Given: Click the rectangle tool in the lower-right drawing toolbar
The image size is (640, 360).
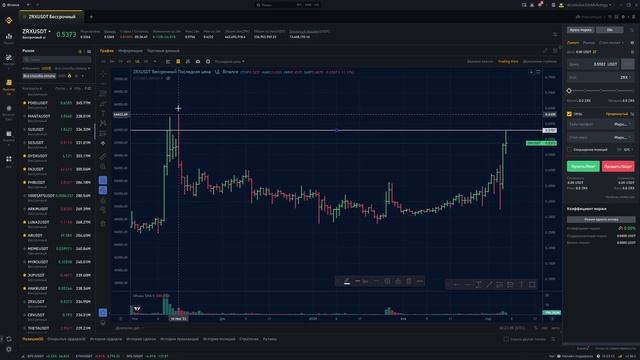Looking at the screenshot, I should tap(532, 284).
